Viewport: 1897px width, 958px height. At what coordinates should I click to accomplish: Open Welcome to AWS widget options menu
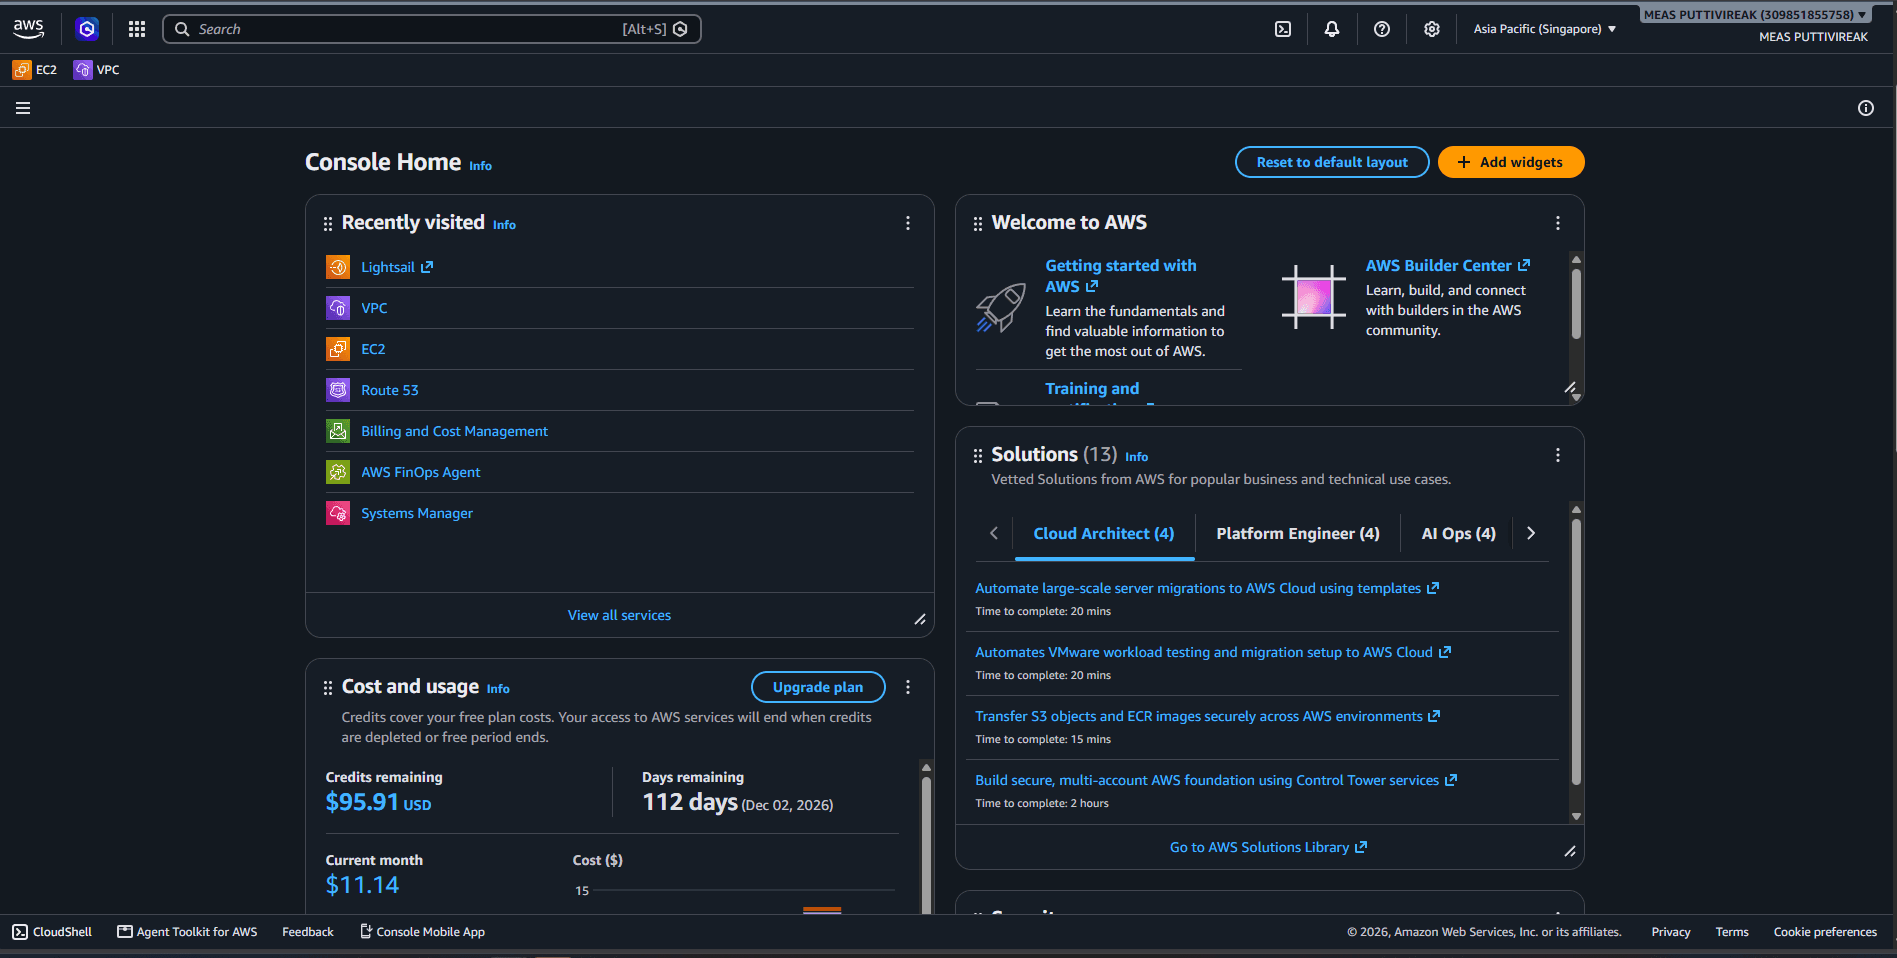(1558, 223)
